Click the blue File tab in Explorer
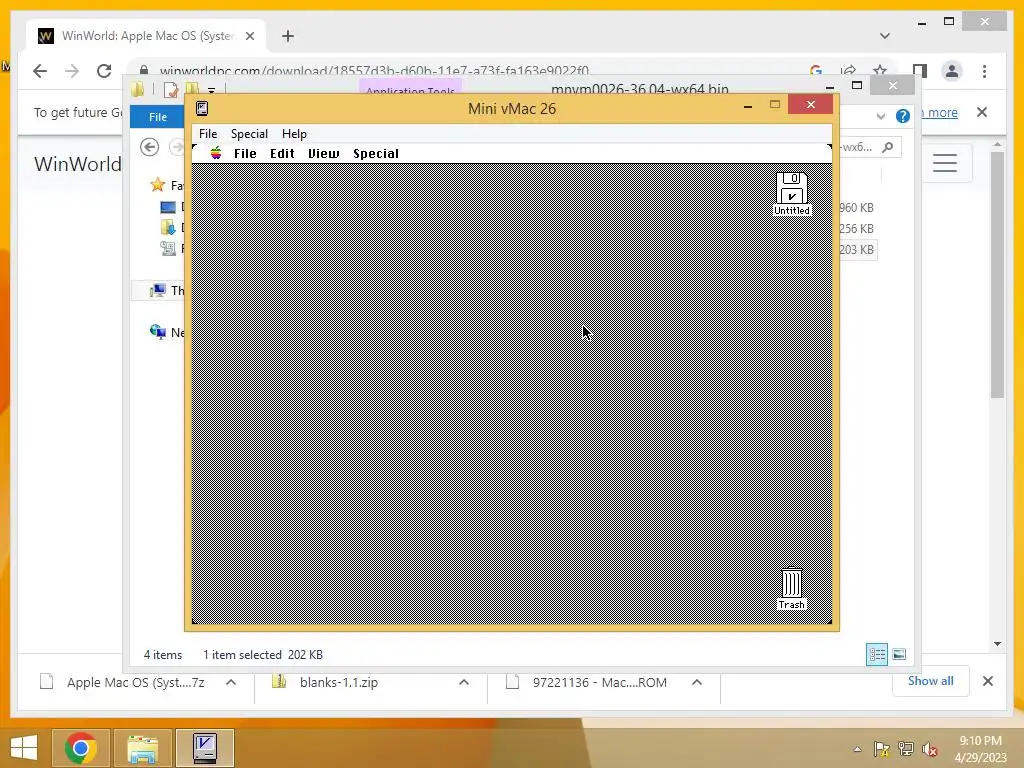 [157, 117]
